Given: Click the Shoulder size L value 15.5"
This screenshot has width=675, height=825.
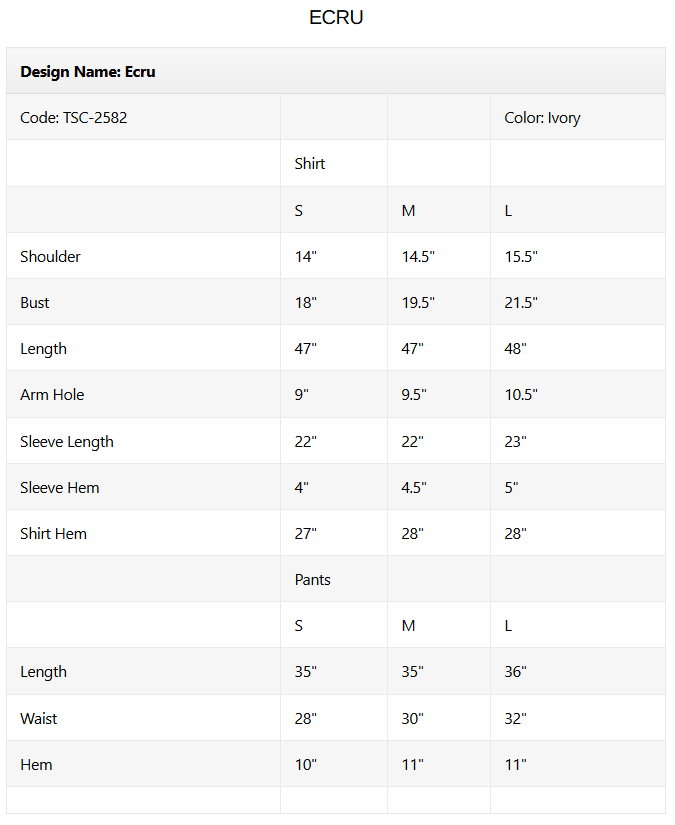Looking at the screenshot, I should pyautogui.click(x=521, y=257).
